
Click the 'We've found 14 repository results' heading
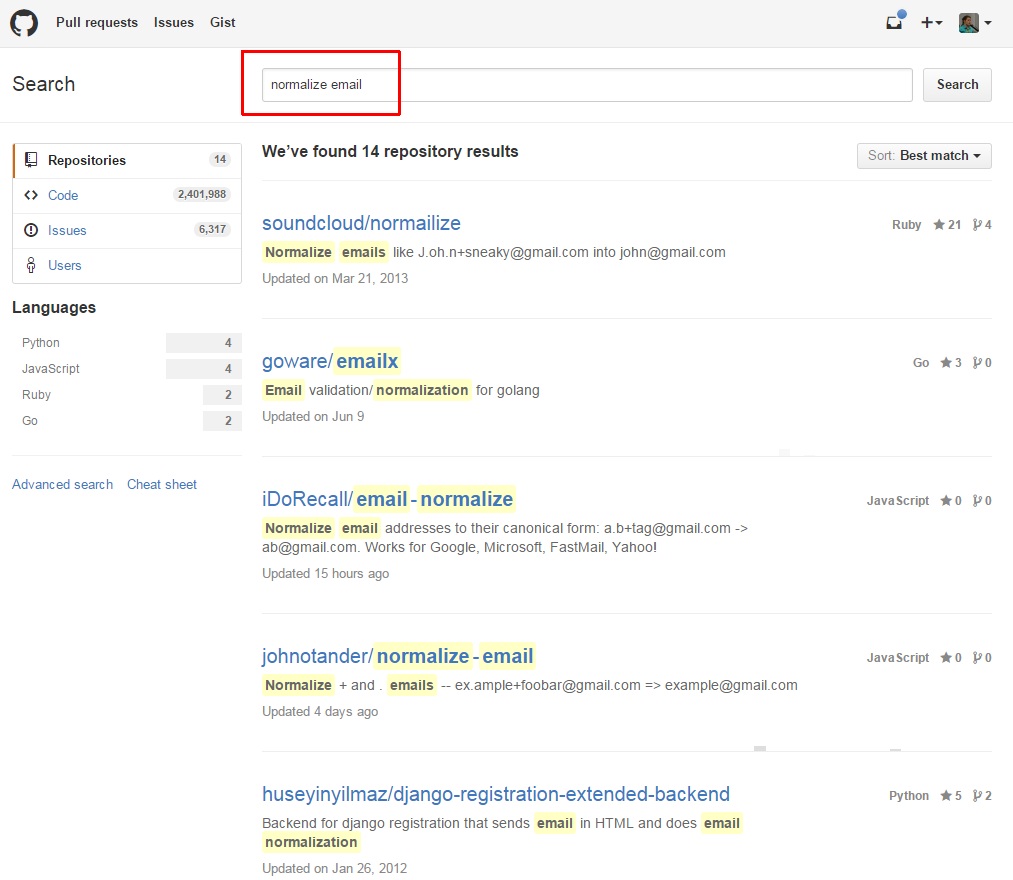click(x=390, y=152)
